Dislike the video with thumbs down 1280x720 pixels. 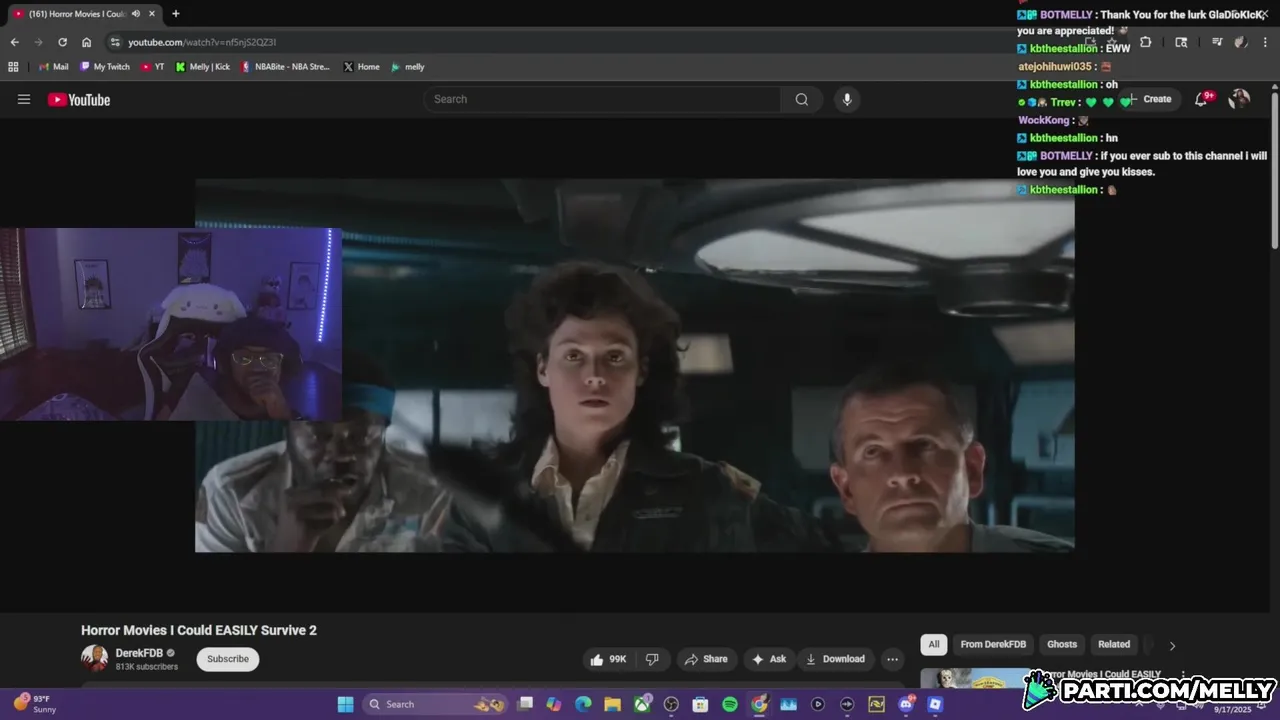pyautogui.click(x=652, y=659)
